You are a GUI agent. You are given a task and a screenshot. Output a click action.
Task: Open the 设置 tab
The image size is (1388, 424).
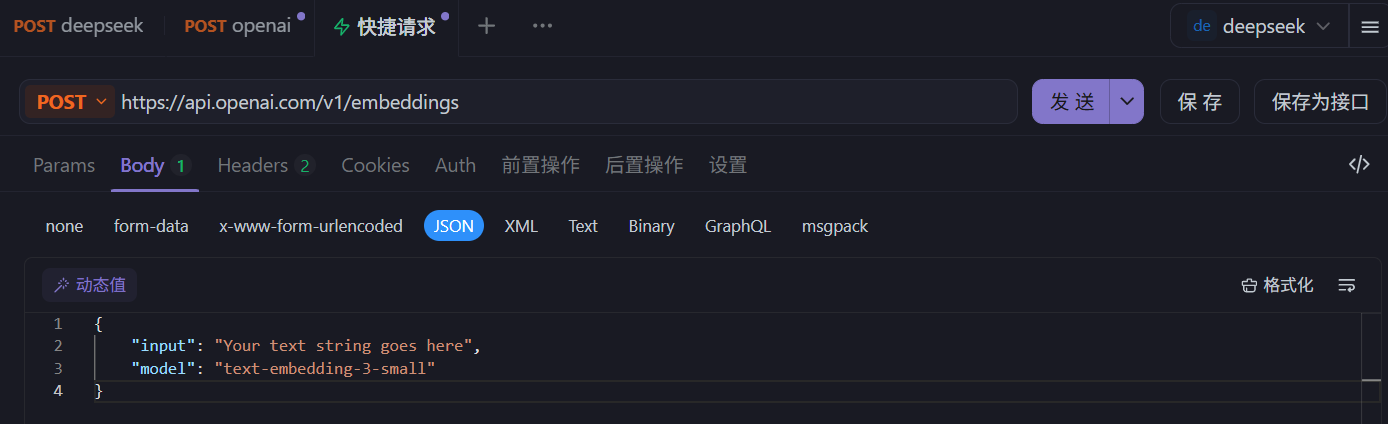coord(728,165)
